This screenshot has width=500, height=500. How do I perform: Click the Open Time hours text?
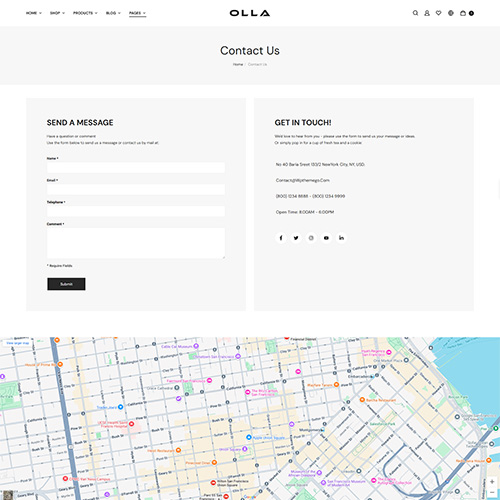(x=305, y=212)
